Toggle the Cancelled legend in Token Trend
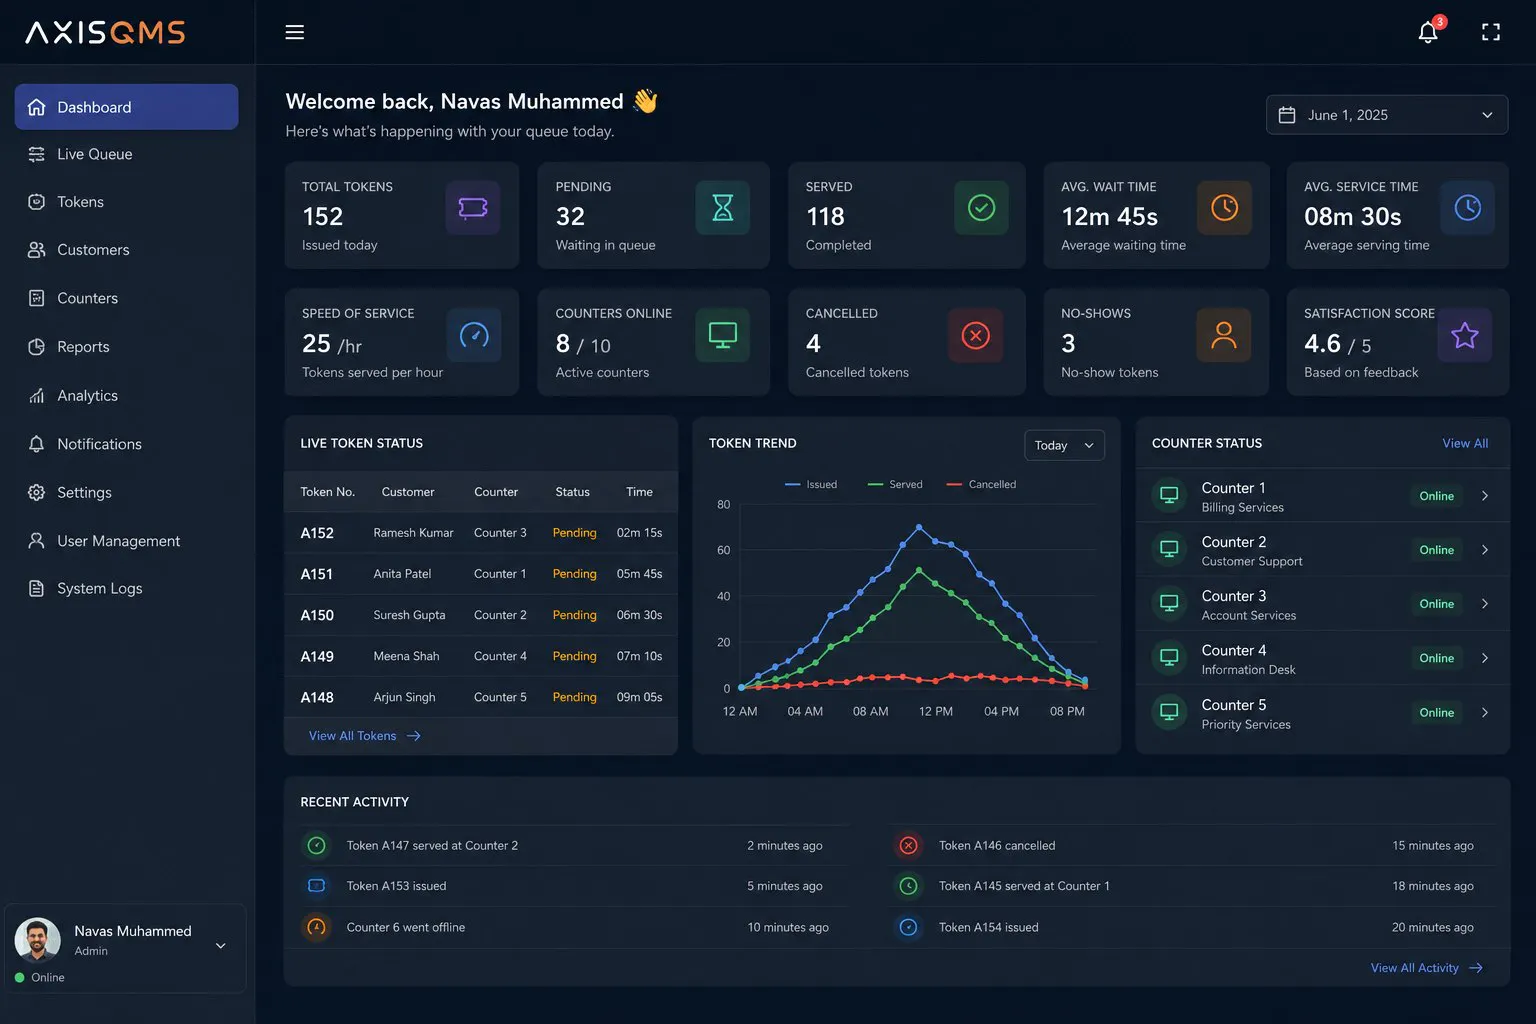 (981, 484)
